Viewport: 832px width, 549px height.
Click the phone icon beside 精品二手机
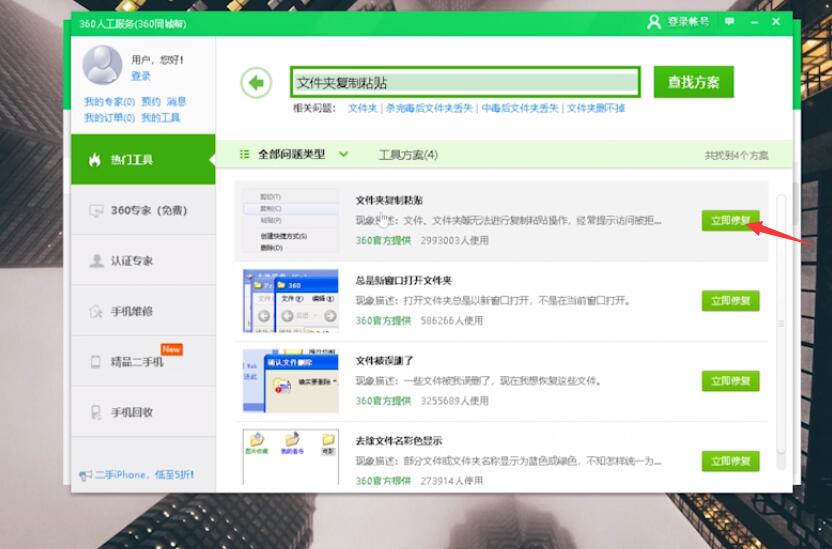(x=96, y=362)
